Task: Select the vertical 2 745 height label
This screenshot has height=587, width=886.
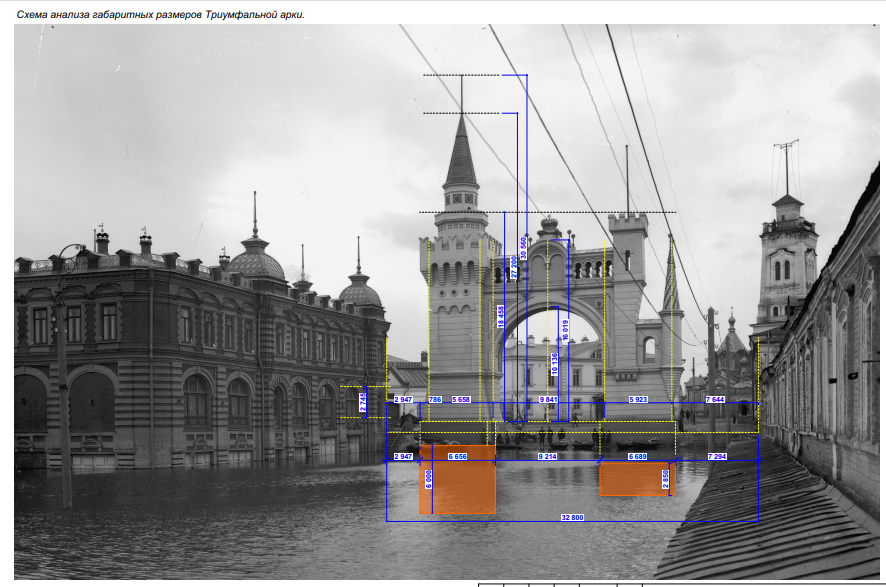Action: click(363, 402)
